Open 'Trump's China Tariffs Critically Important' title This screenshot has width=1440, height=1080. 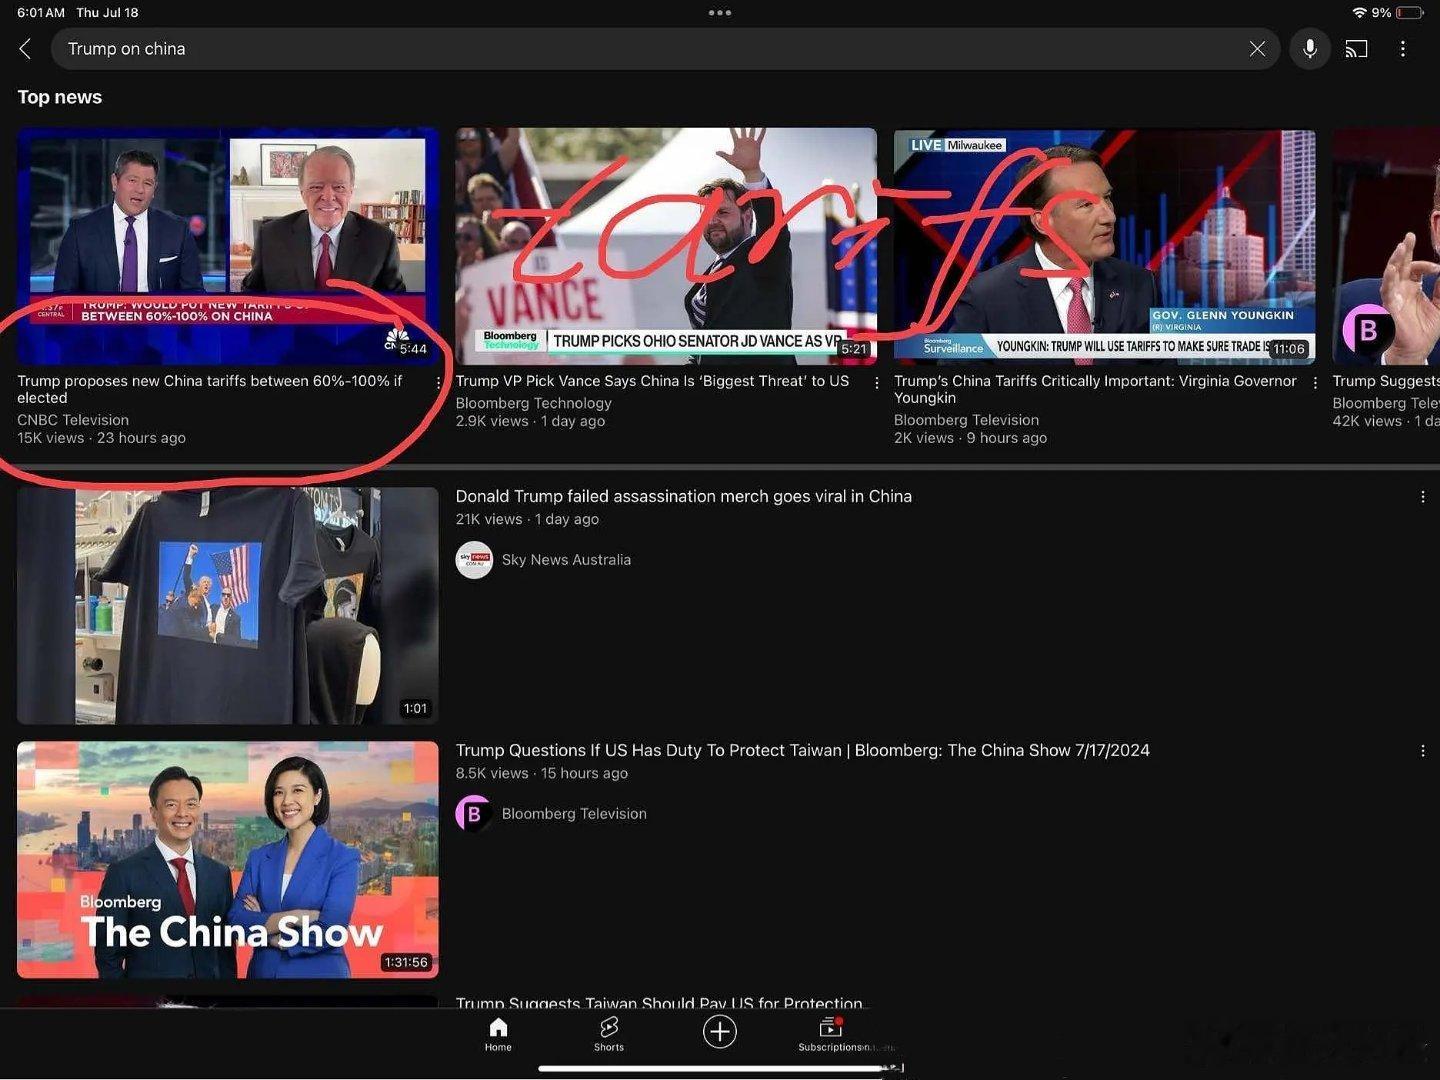point(1095,389)
